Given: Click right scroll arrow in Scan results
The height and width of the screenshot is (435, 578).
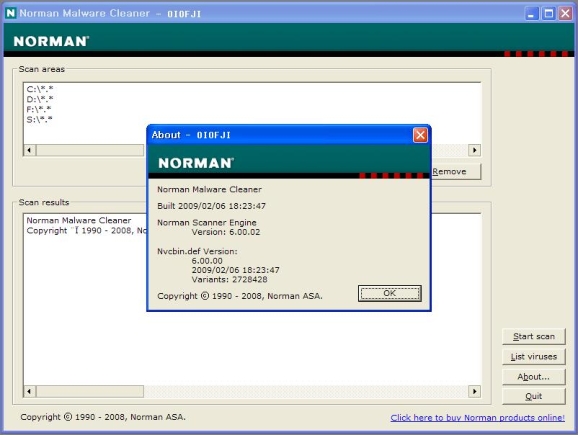Looking at the screenshot, I should point(474,391).
